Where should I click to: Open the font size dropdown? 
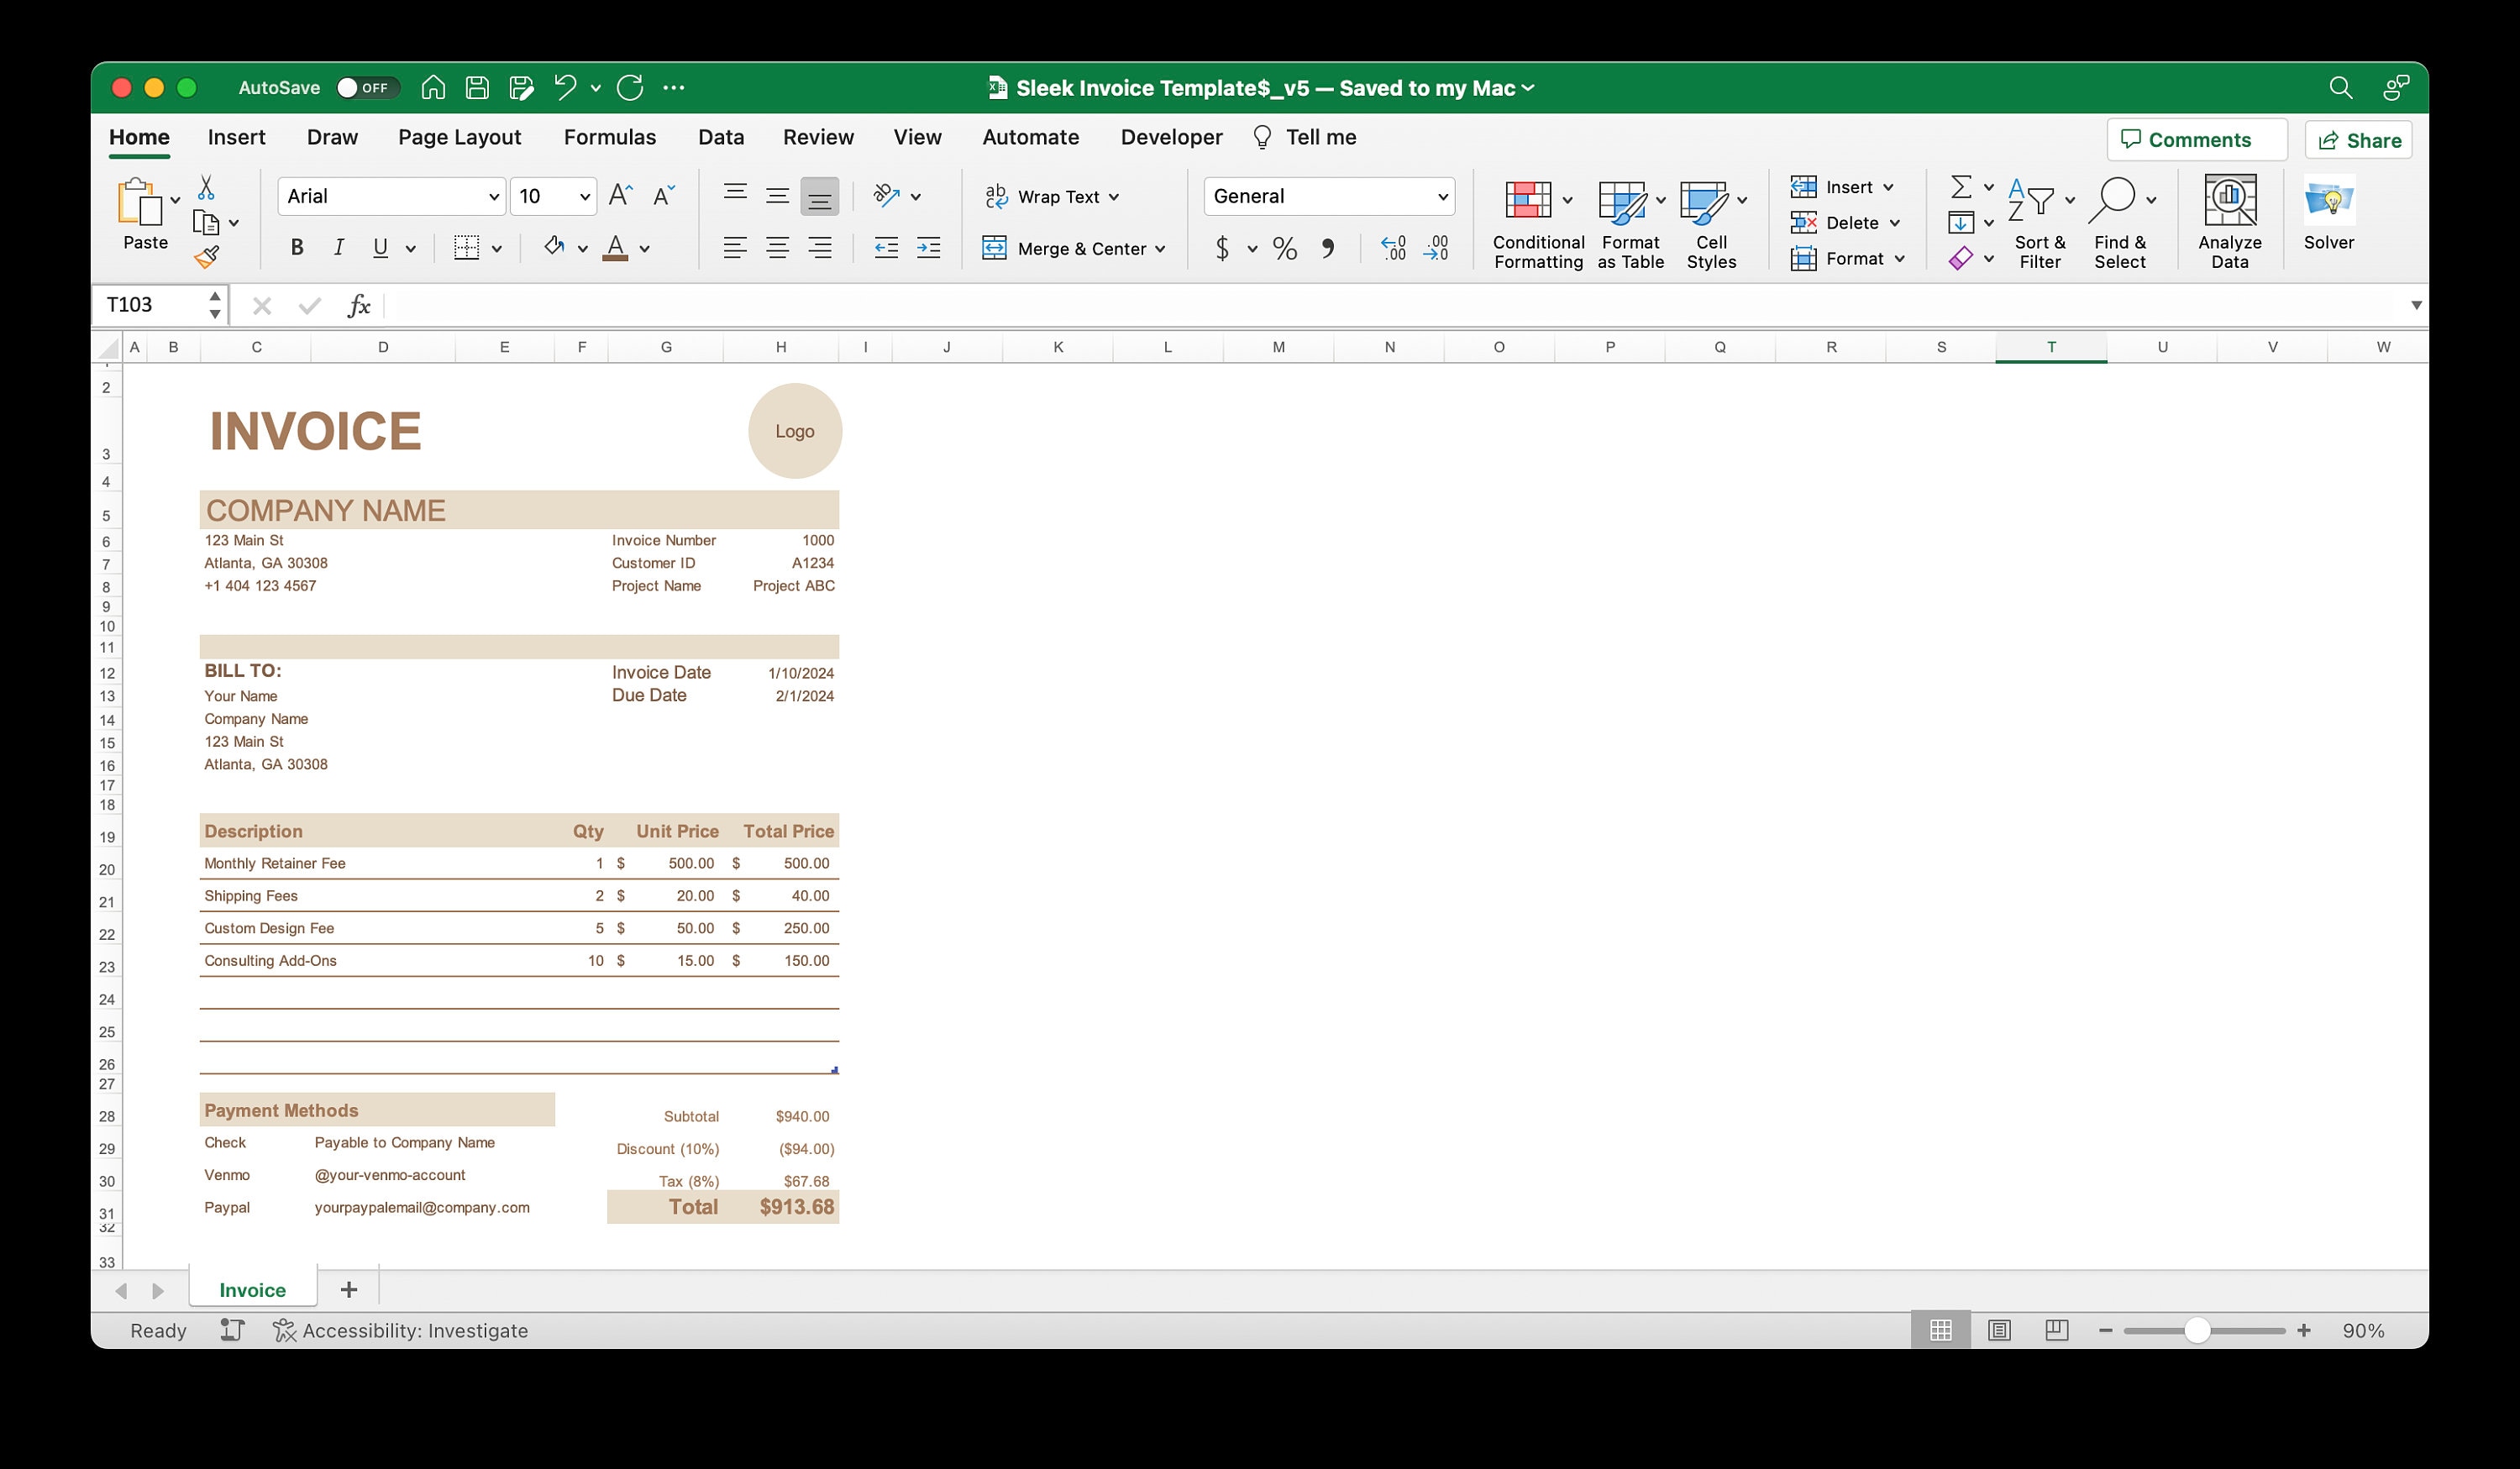click(585, 197)
